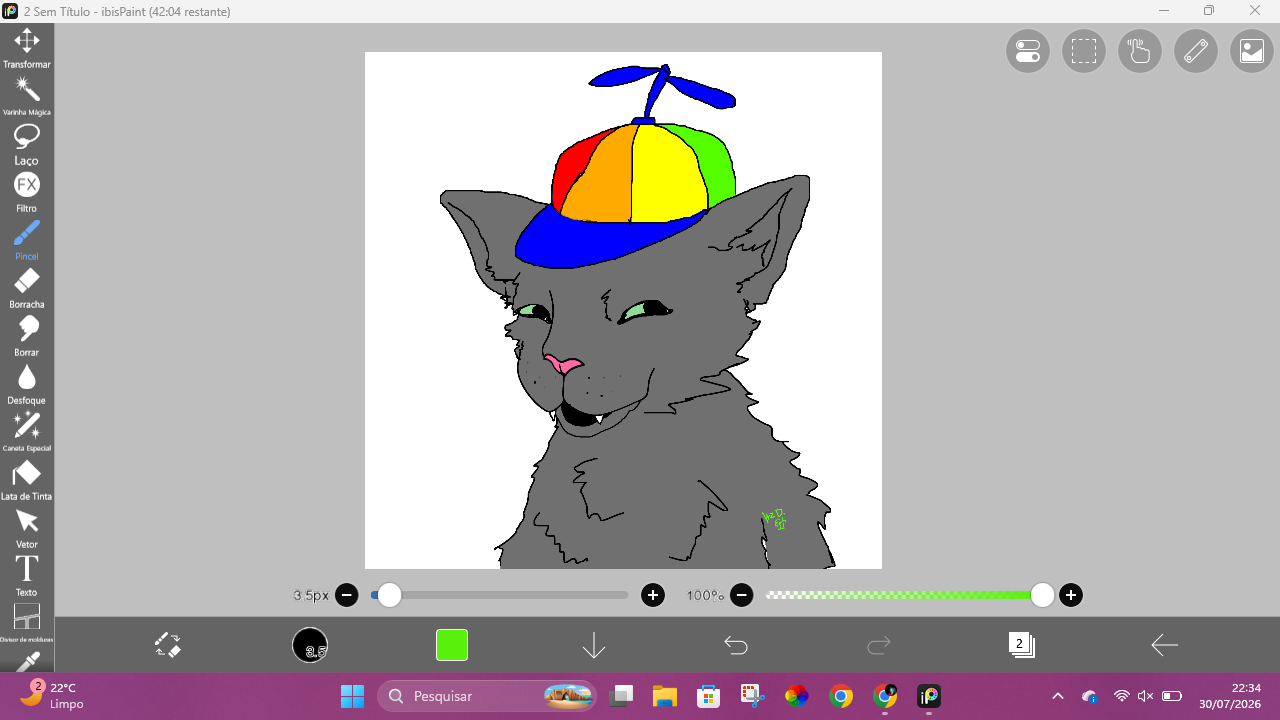Open the layers panel showing 2
The height and width of the screenshot is (720, 1280).
(x=1021, y=645)
